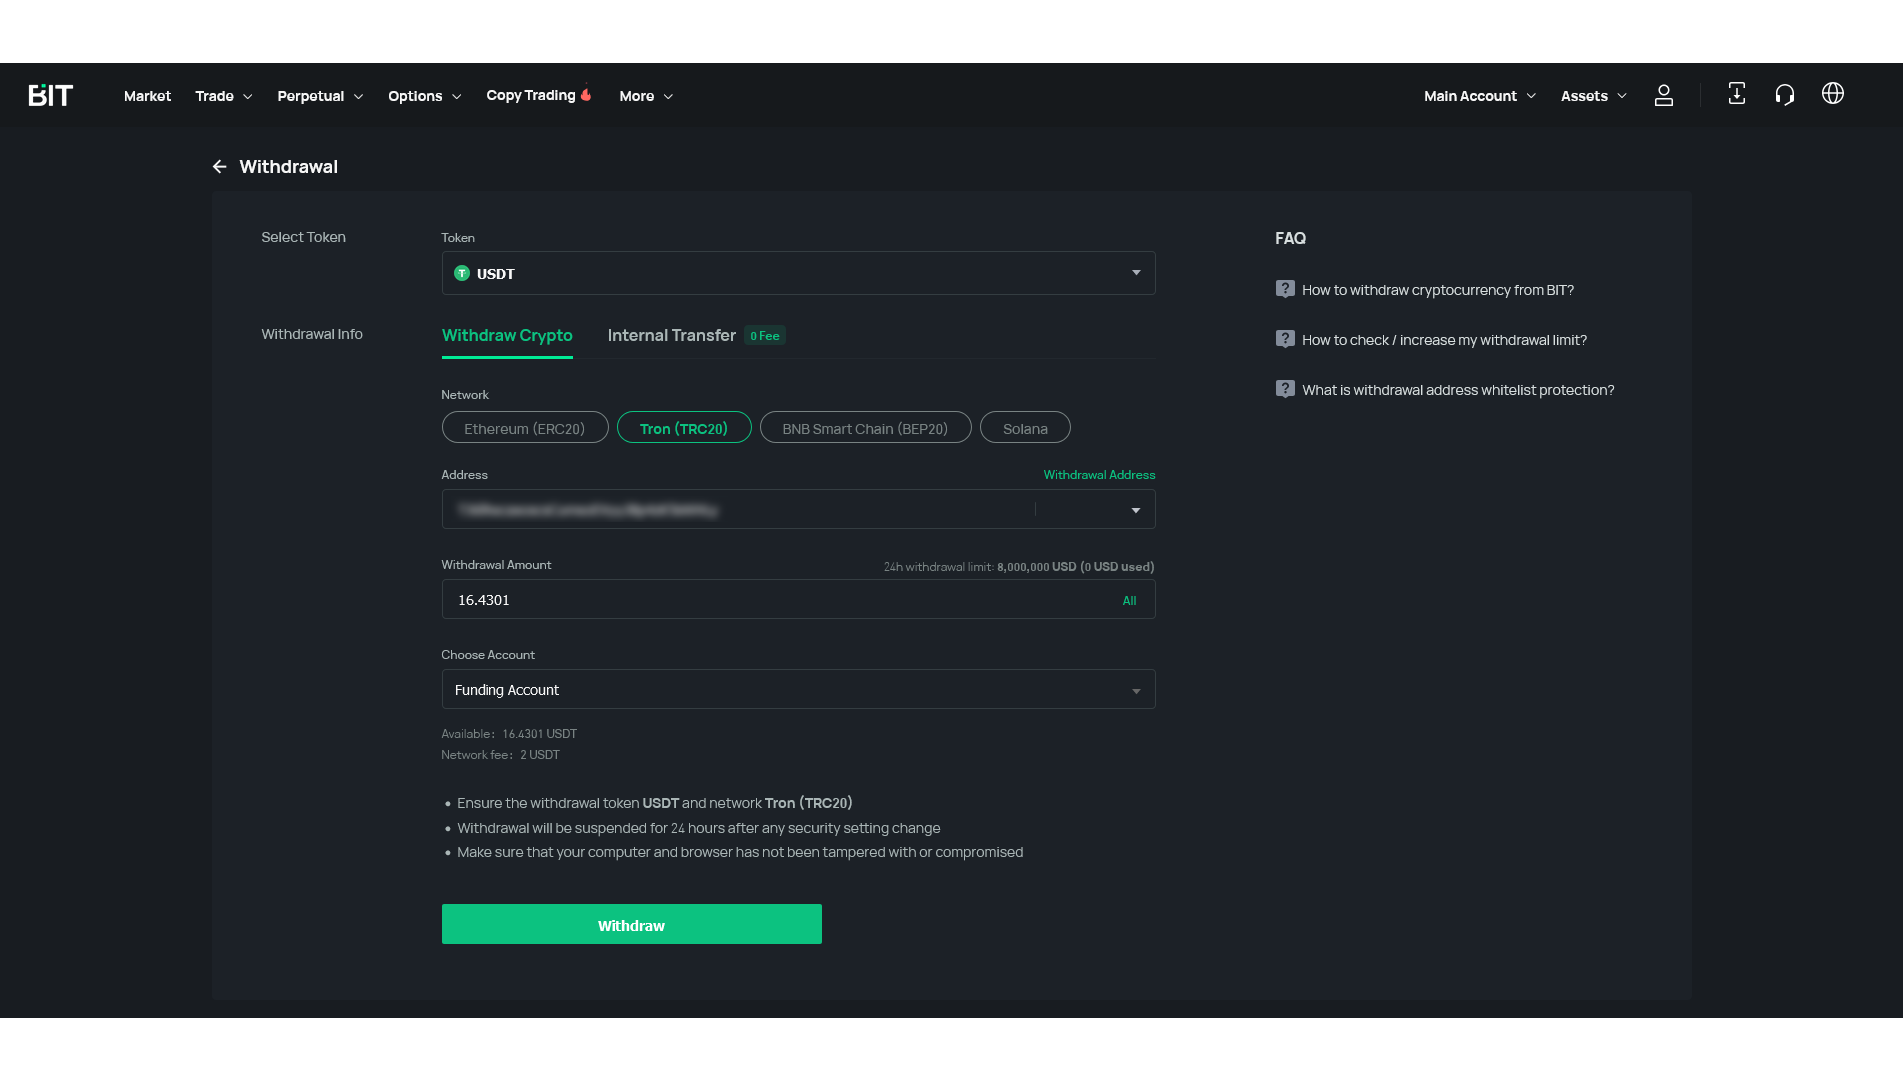Screen dimensions: 1903x1080
Task: Click All to withdraw the full amount
Action: click(x=1129, y=600)
